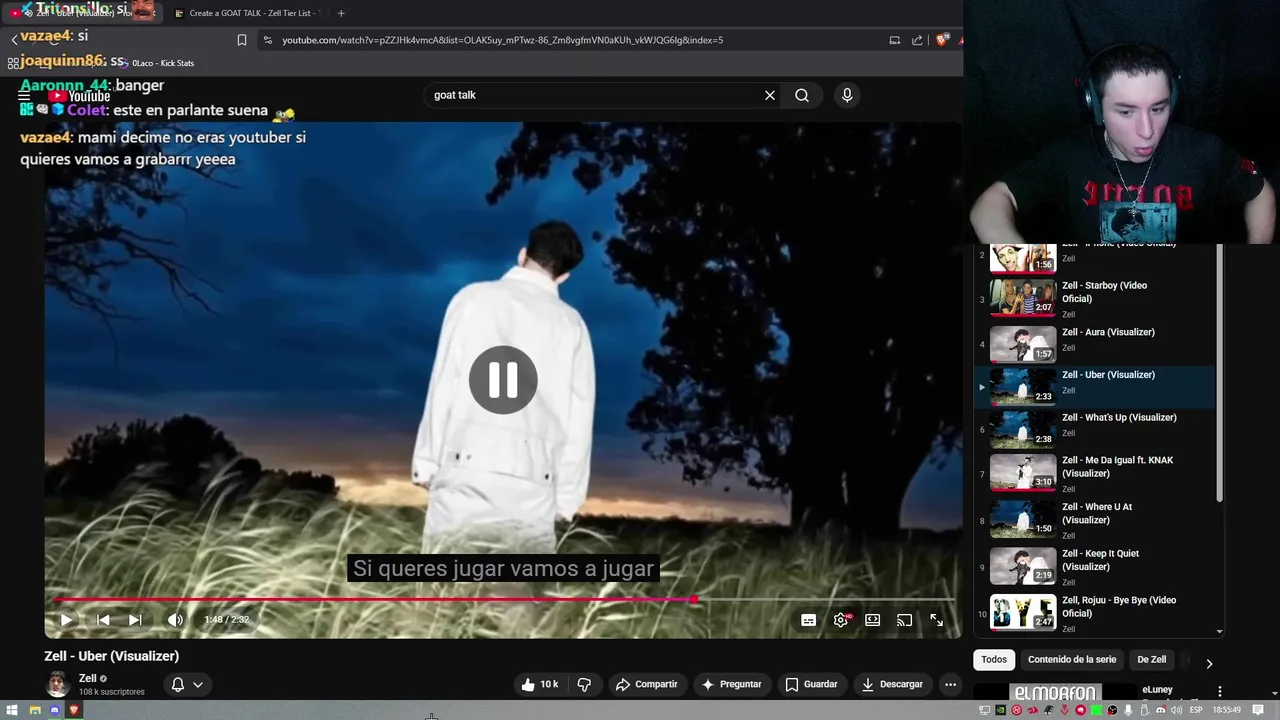Open a new browser tab

tap(341, 13)
